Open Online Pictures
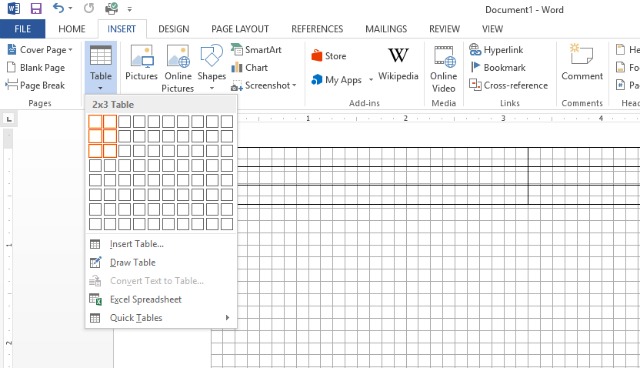Image resolution: width=640 pixels, height=368 pixels. tap(178, 68)
